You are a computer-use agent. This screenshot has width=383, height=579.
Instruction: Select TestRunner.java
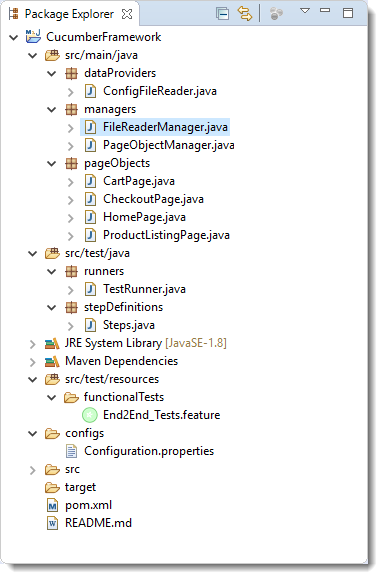pyautogui.click(x=144, y=289)
